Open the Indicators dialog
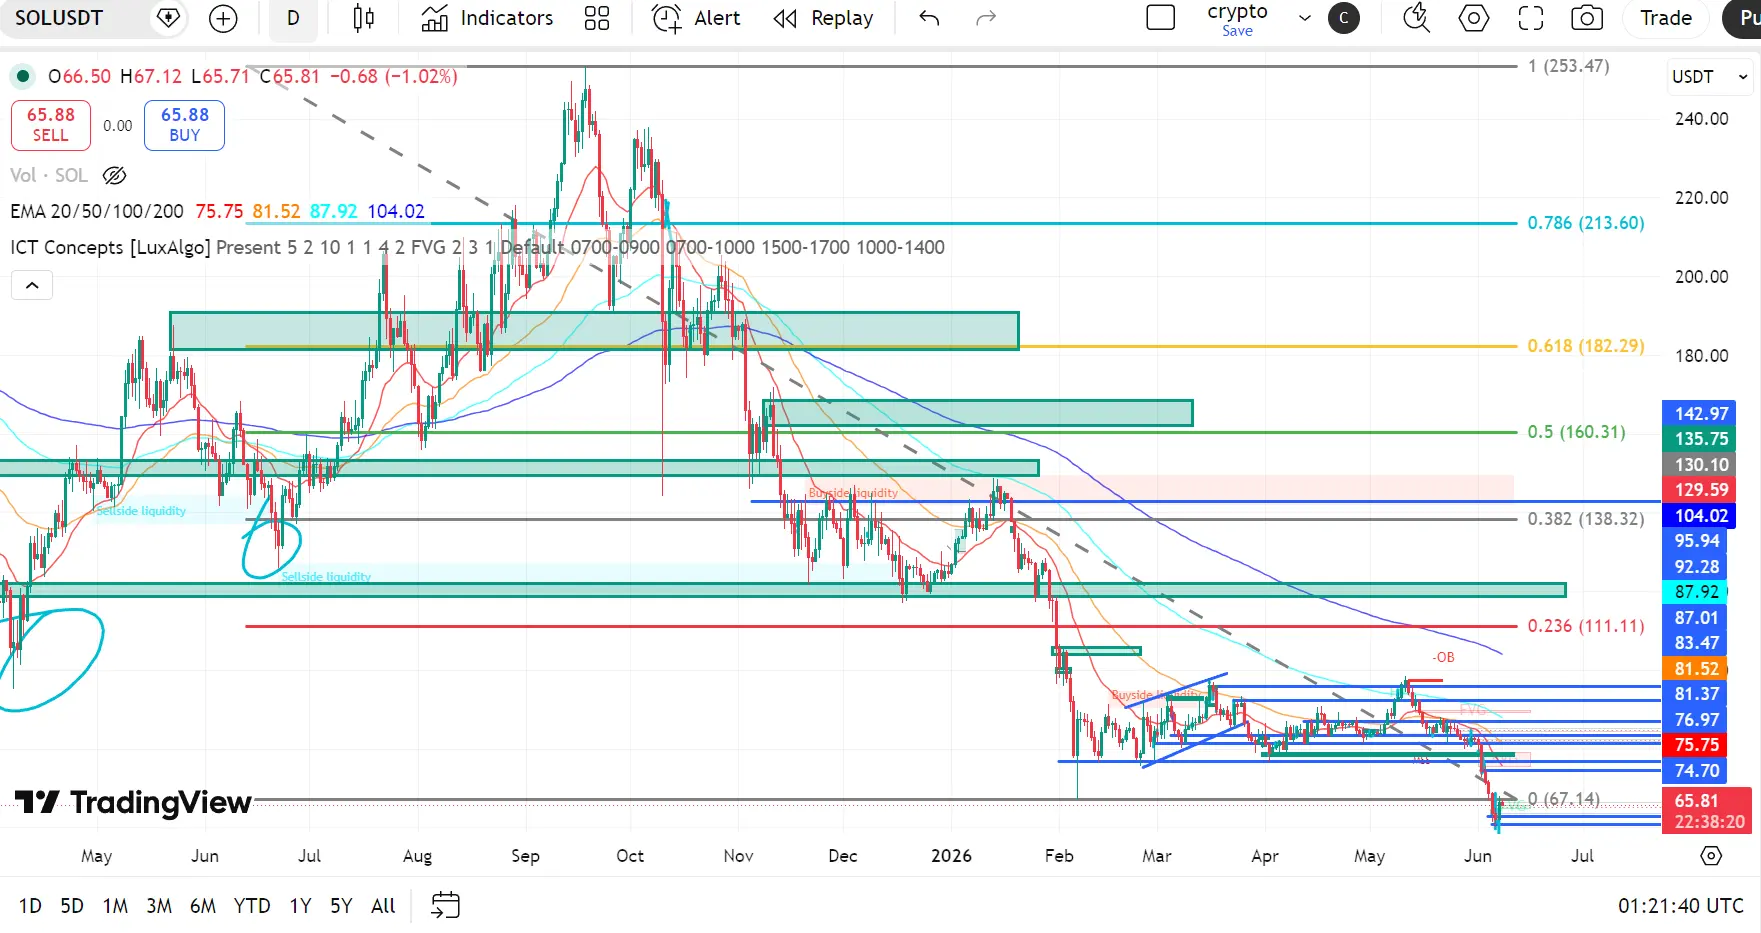 click(487, 18)
